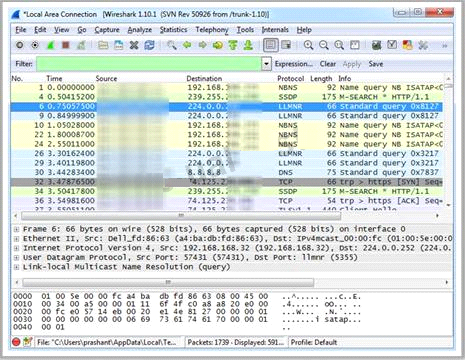Click Packets: 1739 status bar entry
Viewport: 465px width, 360px height.
click(235, 342)
